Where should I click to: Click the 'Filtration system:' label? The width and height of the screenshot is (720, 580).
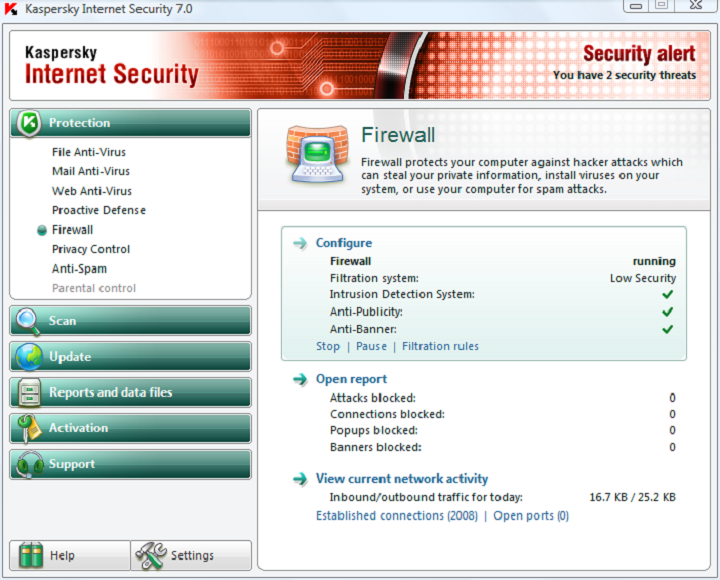tap(374, 278)
